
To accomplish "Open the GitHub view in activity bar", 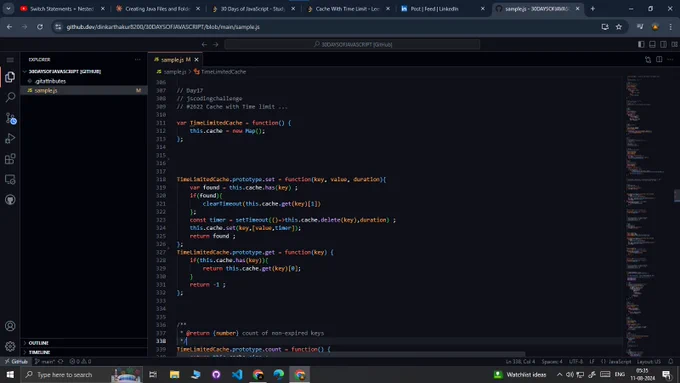I will click(x=10, y=200).
